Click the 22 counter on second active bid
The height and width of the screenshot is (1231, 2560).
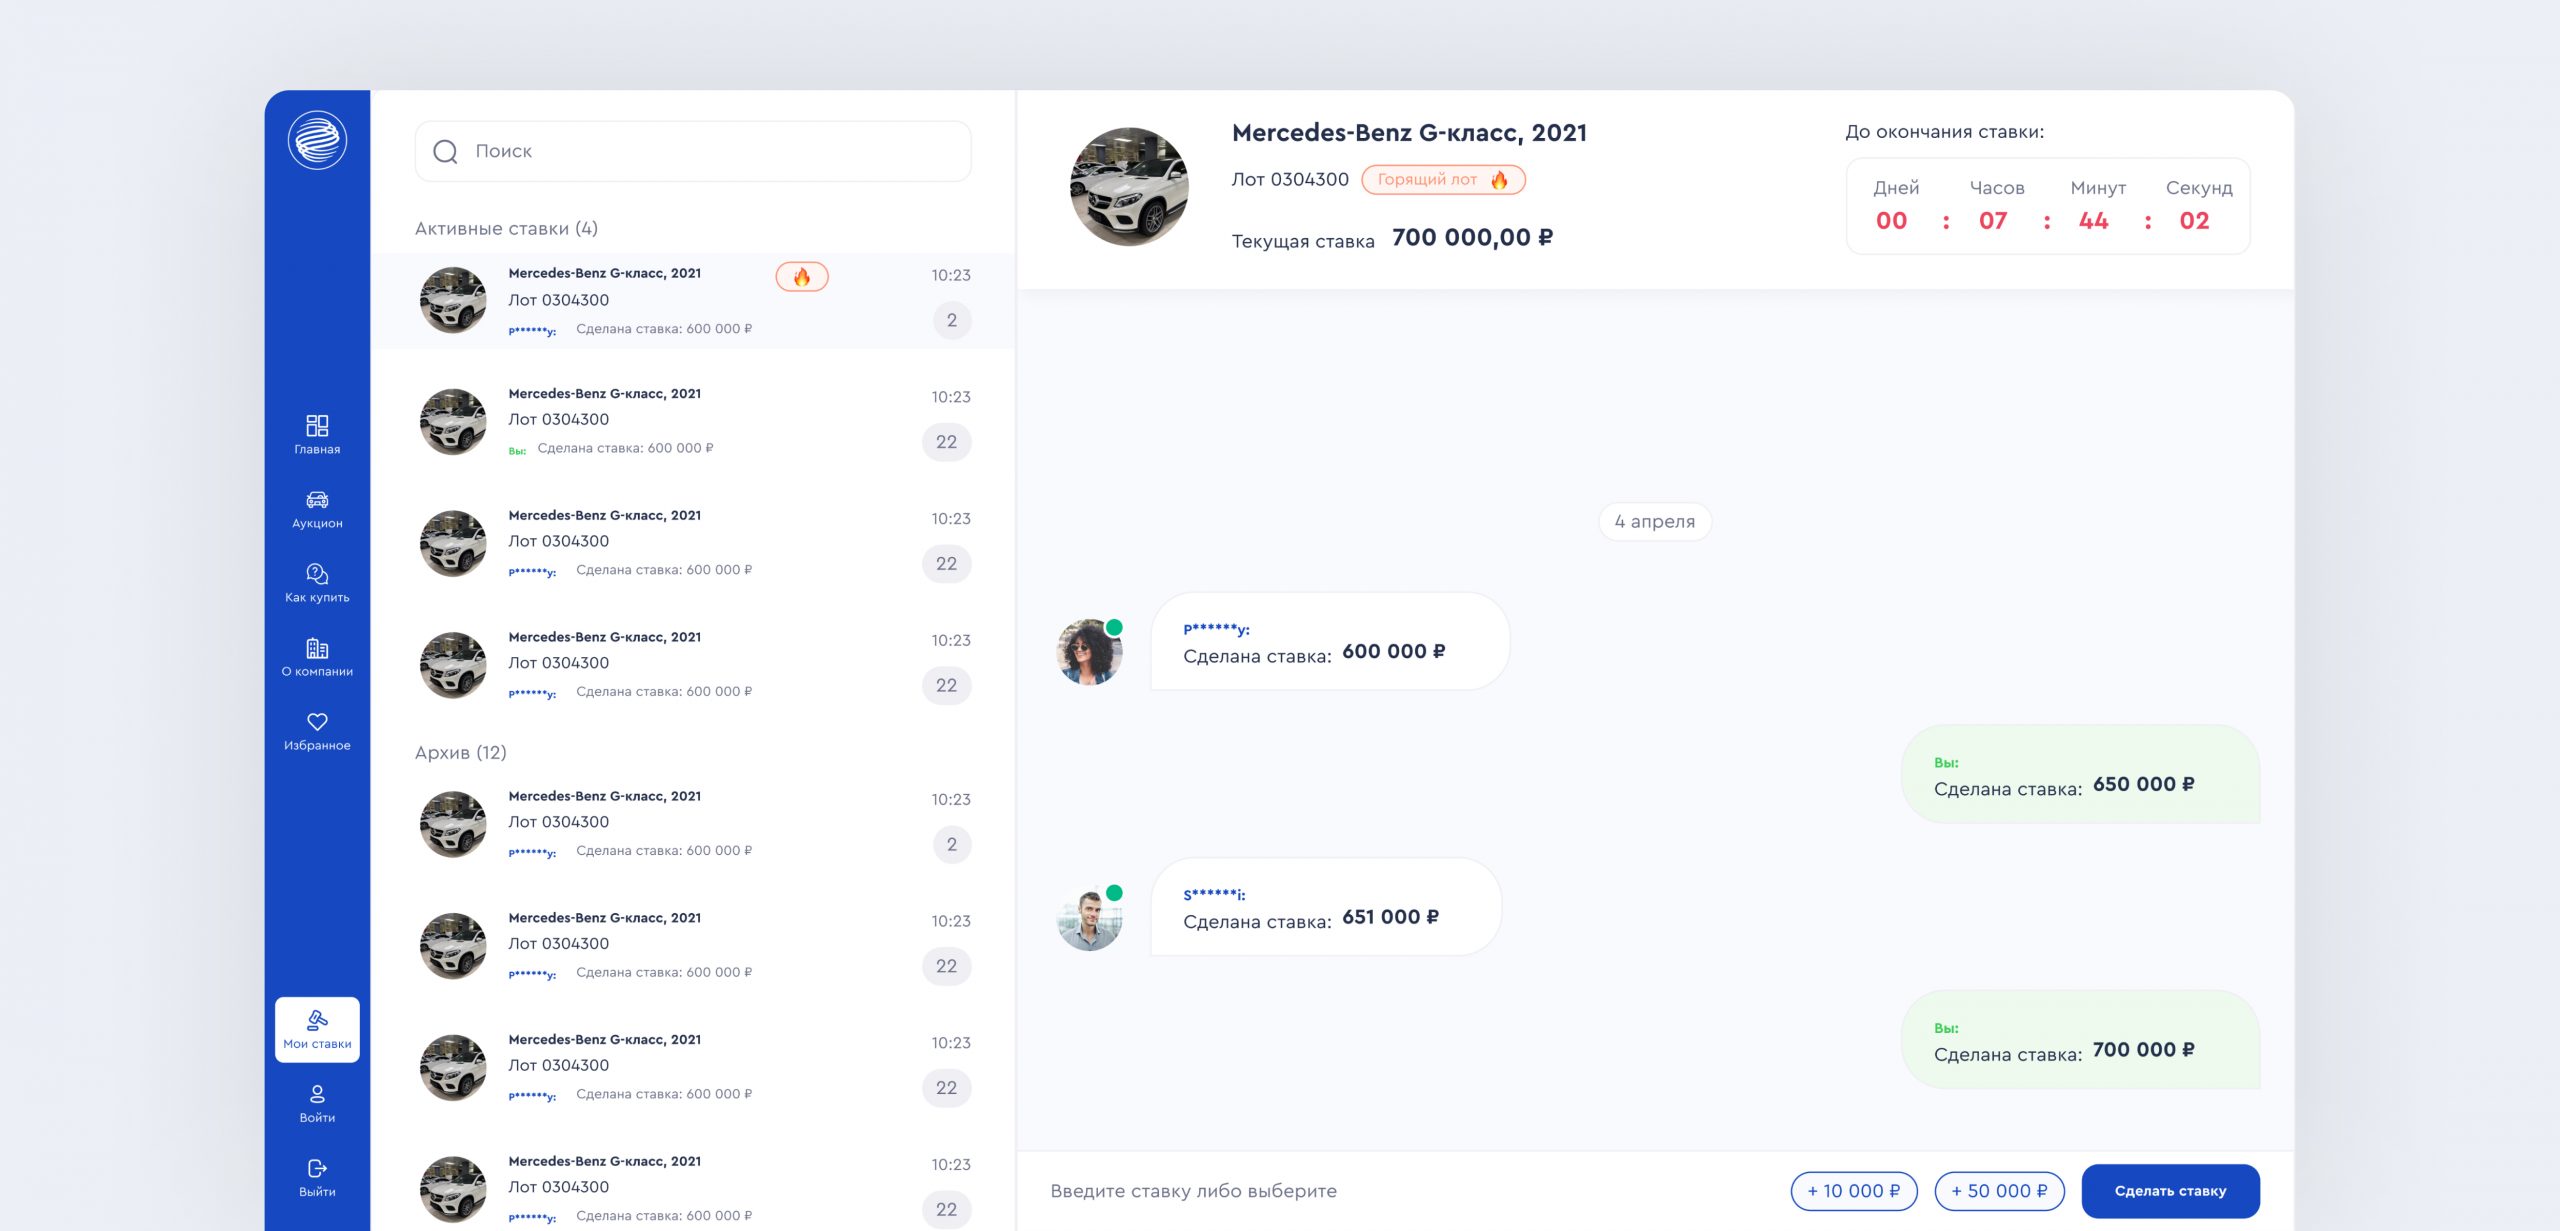click(x=946, y=442)
